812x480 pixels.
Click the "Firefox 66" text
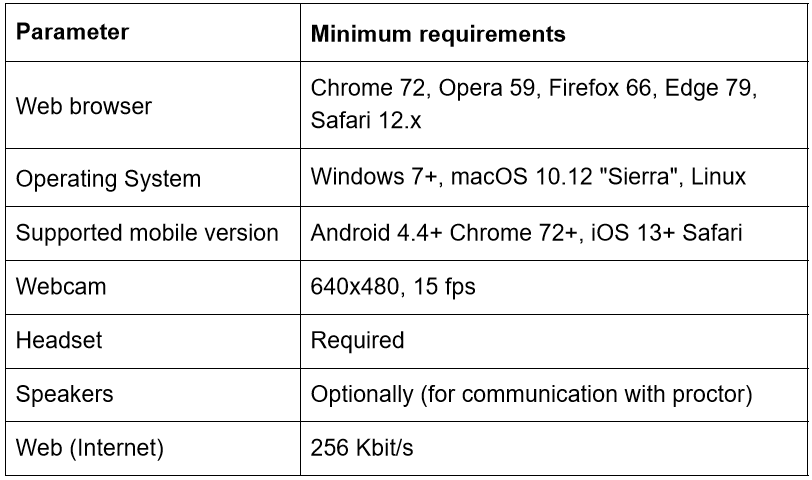pos(591,88)
